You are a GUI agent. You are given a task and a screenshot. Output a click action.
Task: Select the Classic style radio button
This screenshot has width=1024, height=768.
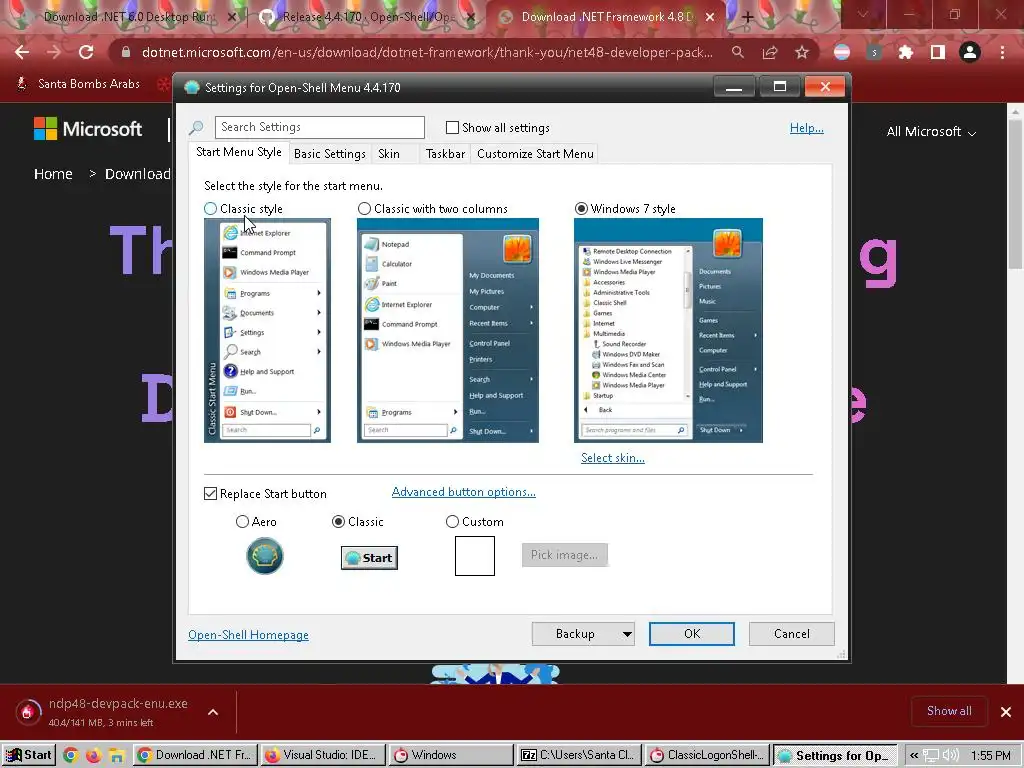click(x=210, y=209)
